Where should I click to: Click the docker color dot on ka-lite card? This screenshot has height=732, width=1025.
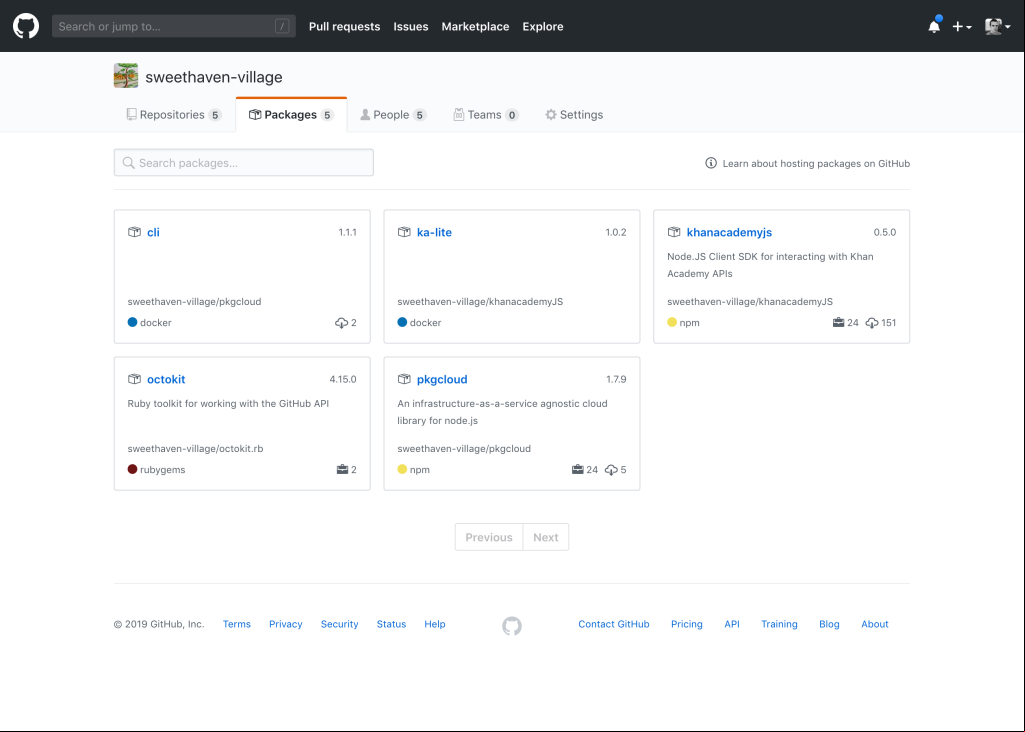click(x=402, y=322)
